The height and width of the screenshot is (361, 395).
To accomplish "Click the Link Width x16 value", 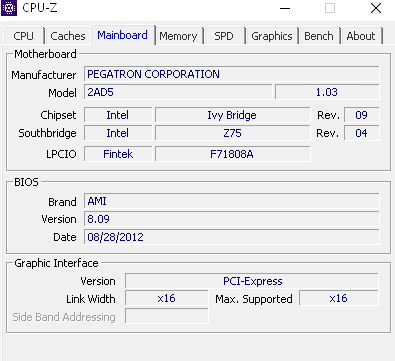I will point(167,298).
